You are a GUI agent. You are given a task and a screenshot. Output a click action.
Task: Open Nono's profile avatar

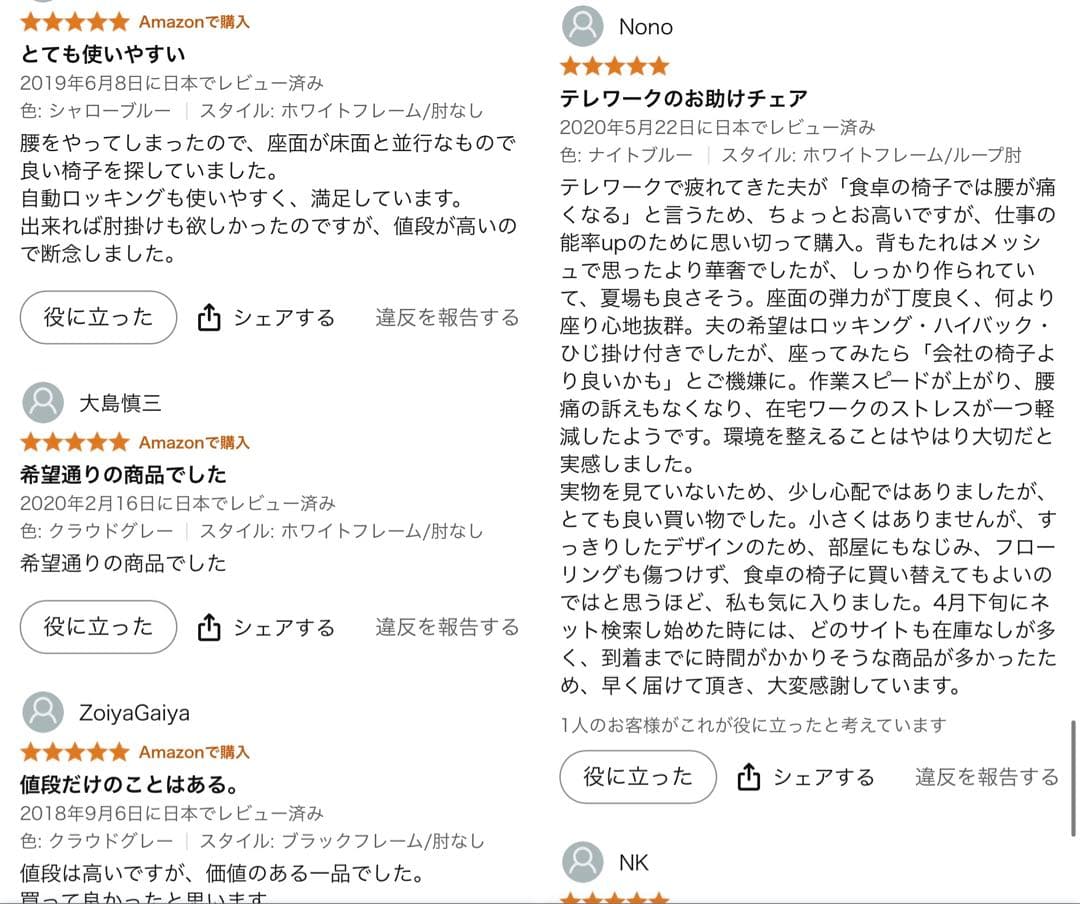(x=581, y=28)
